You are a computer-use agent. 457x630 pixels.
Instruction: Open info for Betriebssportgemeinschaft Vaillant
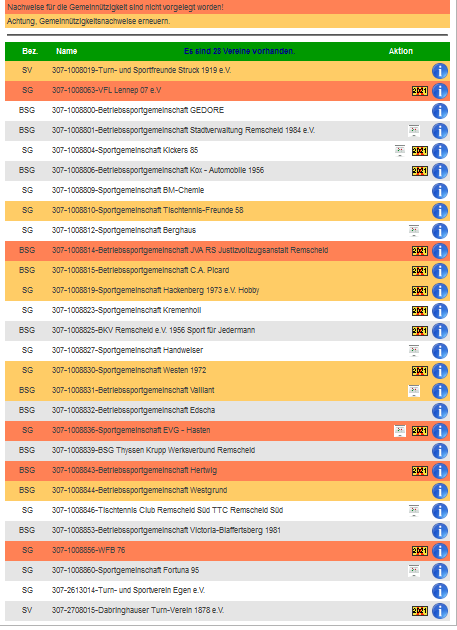pos(440,391)
